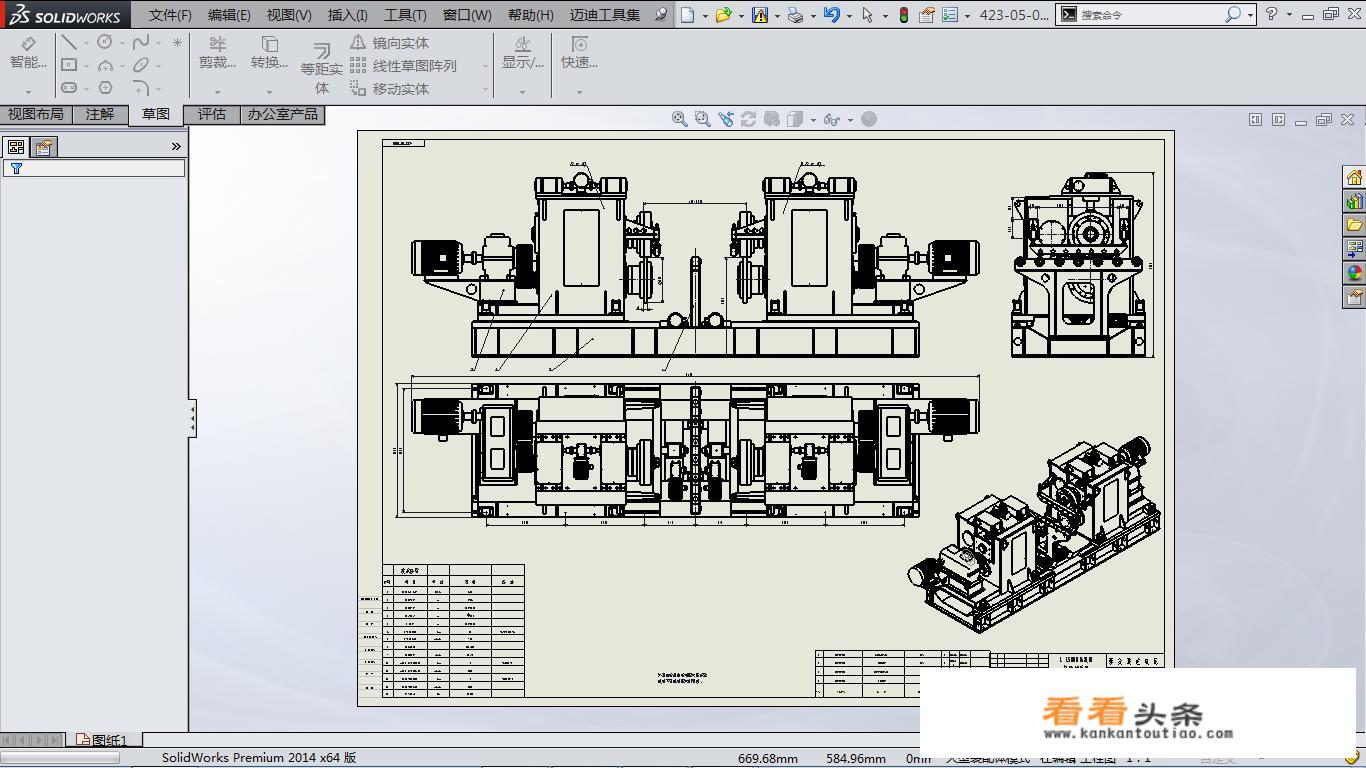Open the 窗口(W) Window menu

[467, 15]
